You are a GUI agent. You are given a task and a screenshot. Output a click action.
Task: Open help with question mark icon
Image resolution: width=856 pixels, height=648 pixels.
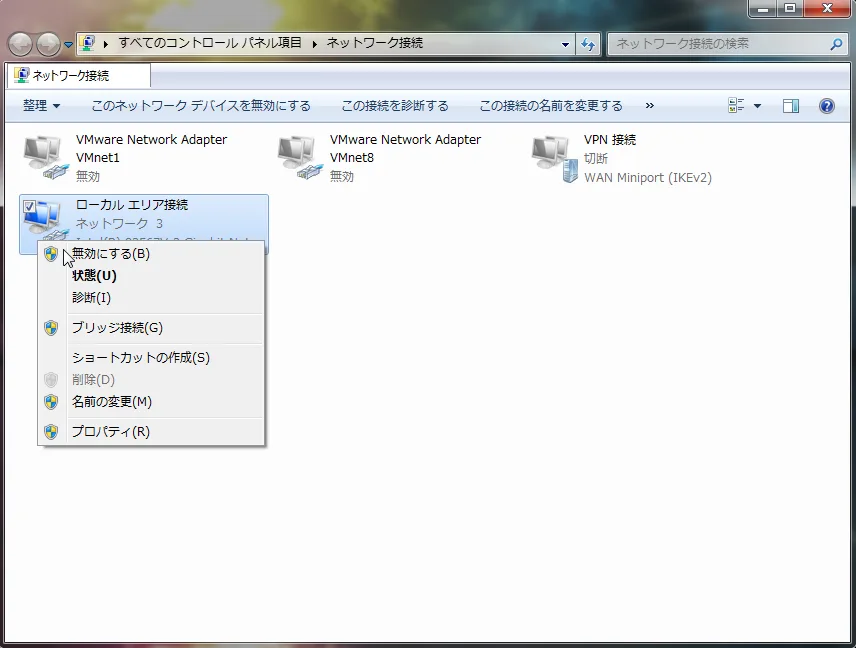[827, 105]
